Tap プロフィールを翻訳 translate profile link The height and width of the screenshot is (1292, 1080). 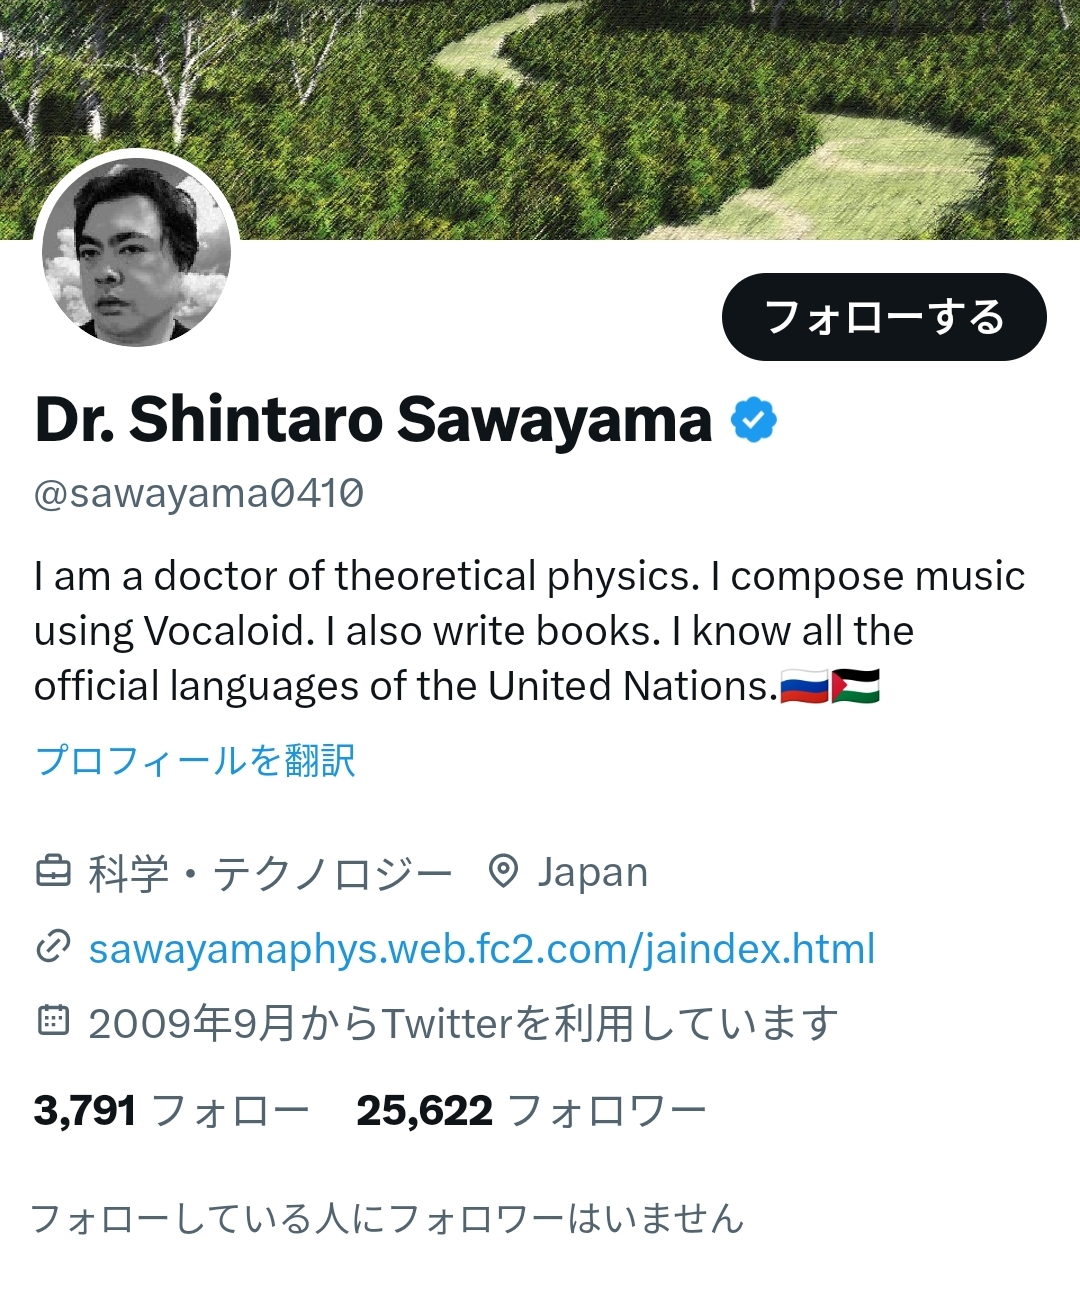[195, 760]
